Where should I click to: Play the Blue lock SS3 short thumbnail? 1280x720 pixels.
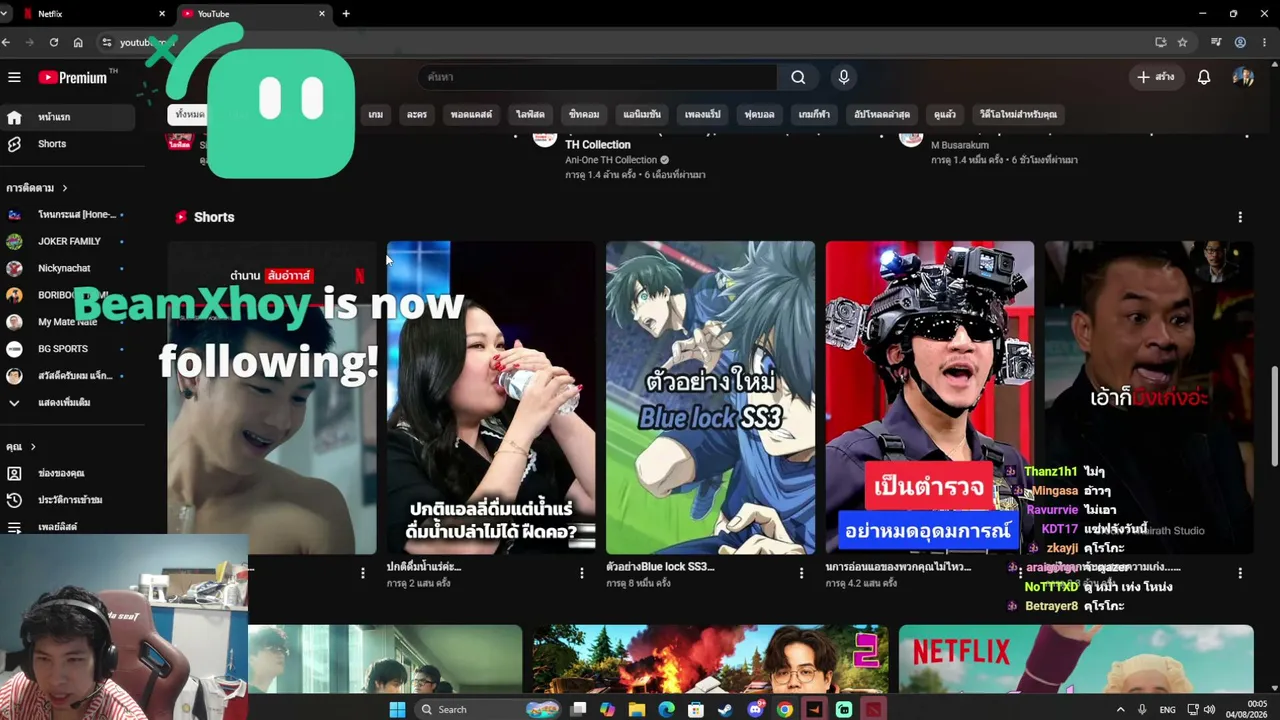pyautogui.click(x=710, y=397)
